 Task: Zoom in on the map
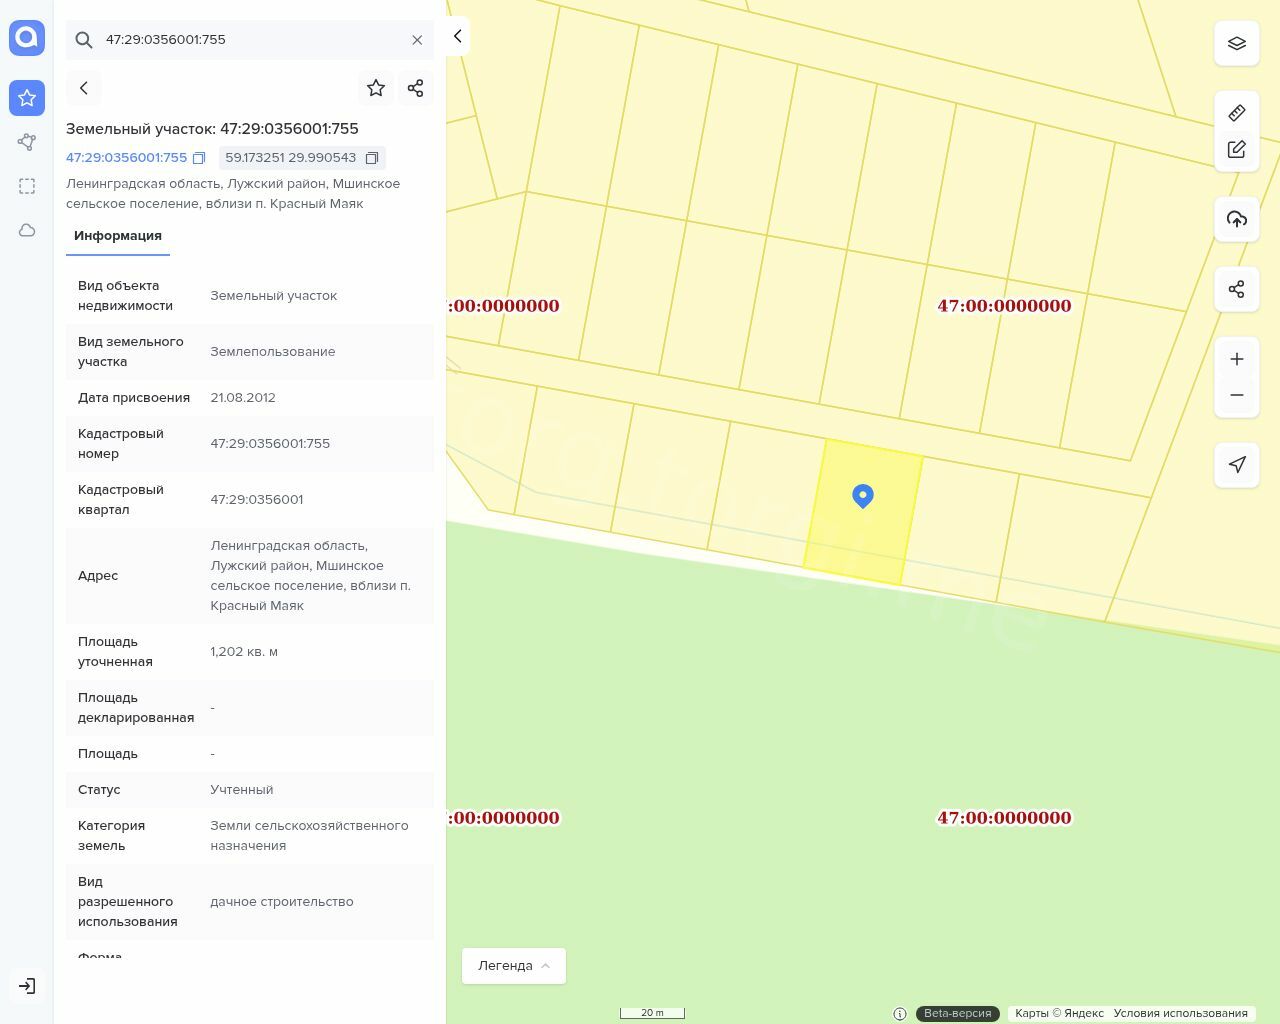click(x=1237, y=359)
